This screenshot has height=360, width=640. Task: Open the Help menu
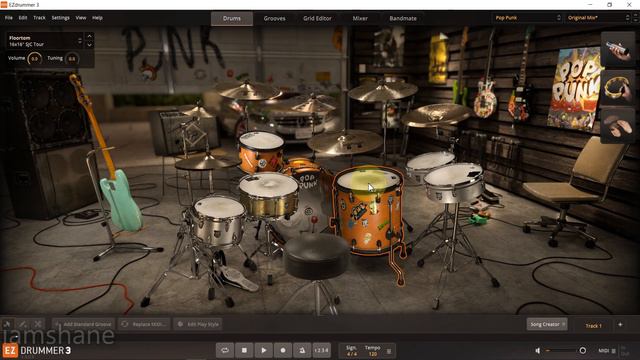97,18
